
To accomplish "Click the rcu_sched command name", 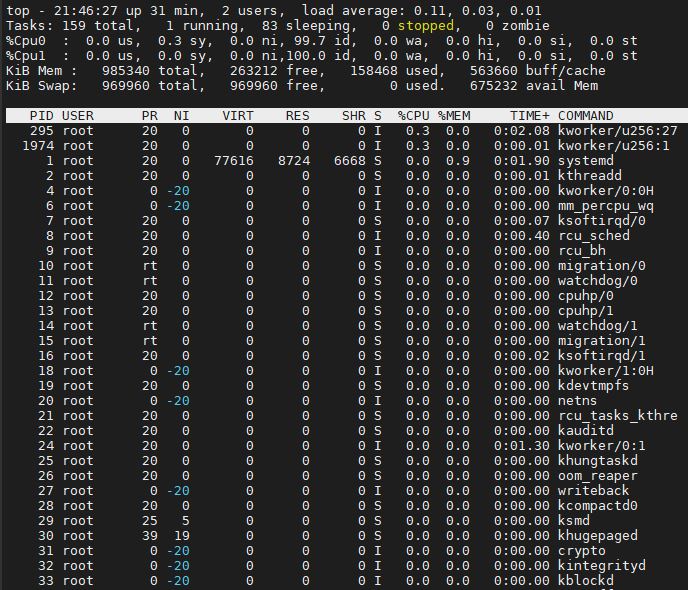I will coord(594,236).
